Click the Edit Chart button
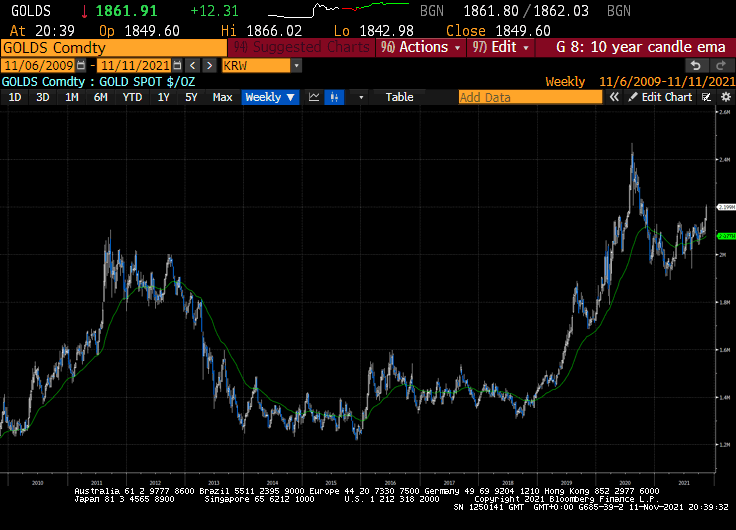This screenshot has width=736, height=530. 661,97
